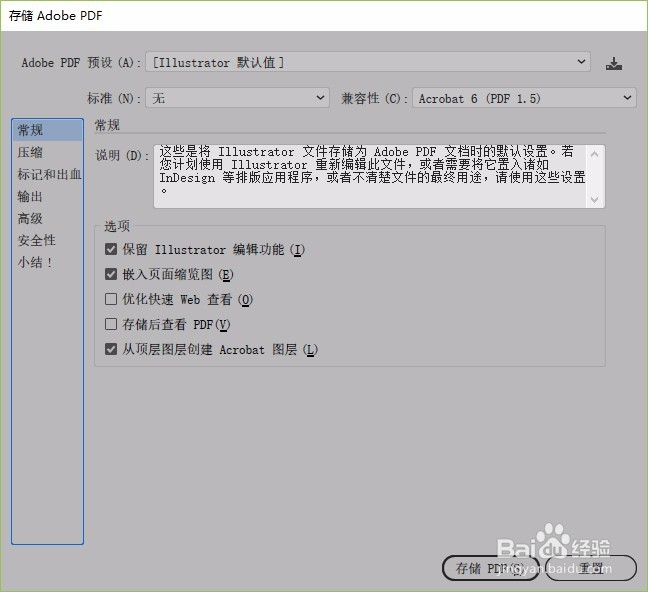Click the save PDF preset icon
The width and height of the screenshot is (648, 592).
614,64
